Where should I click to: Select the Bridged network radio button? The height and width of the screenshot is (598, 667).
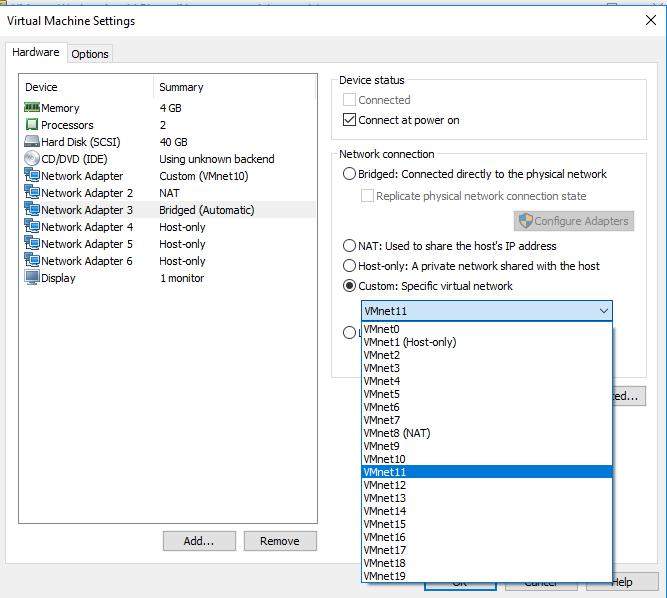349,174
